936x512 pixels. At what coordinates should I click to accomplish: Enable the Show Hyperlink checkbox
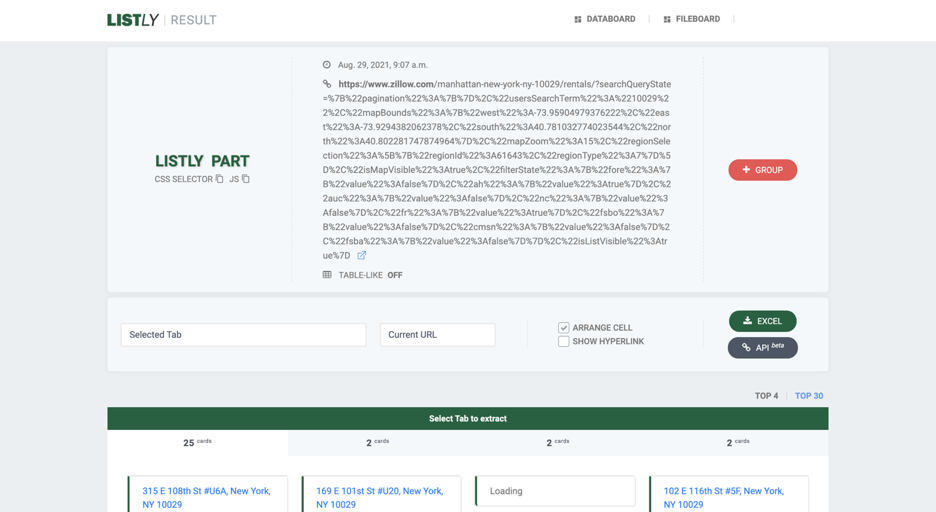[564, 342]
